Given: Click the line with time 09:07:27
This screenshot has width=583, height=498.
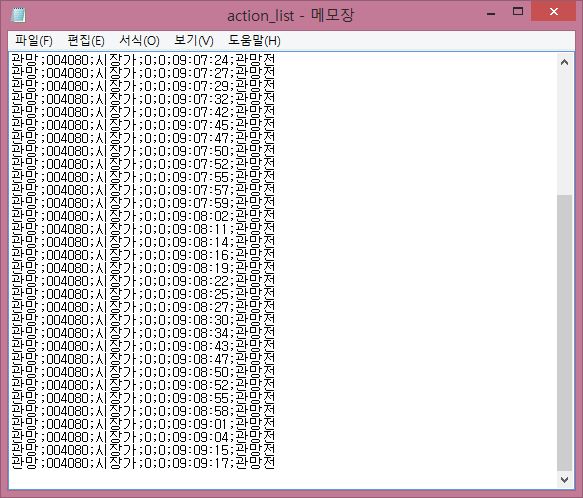Looking at the screenshot, I should point(143,73).
